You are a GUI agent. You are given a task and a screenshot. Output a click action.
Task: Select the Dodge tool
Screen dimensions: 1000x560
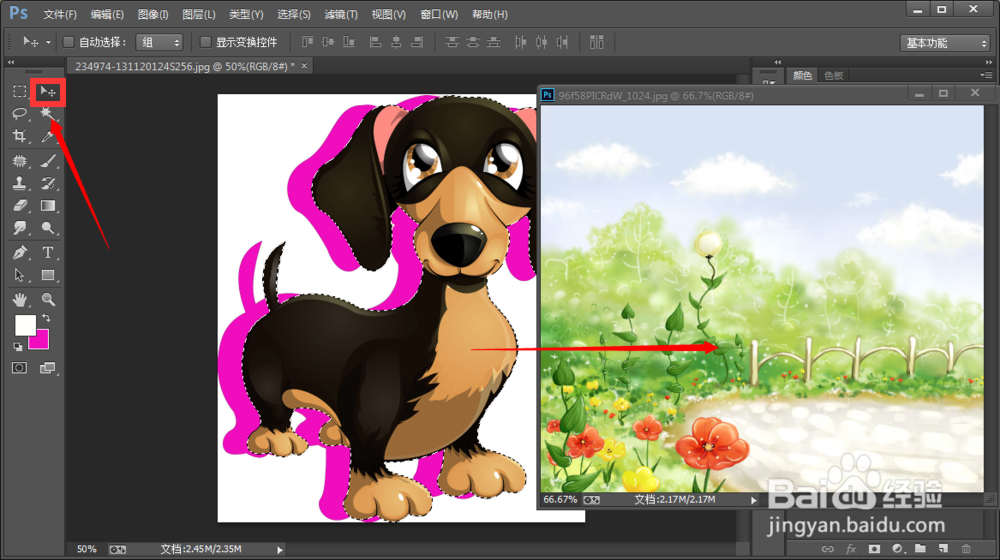tap(48, 228)
